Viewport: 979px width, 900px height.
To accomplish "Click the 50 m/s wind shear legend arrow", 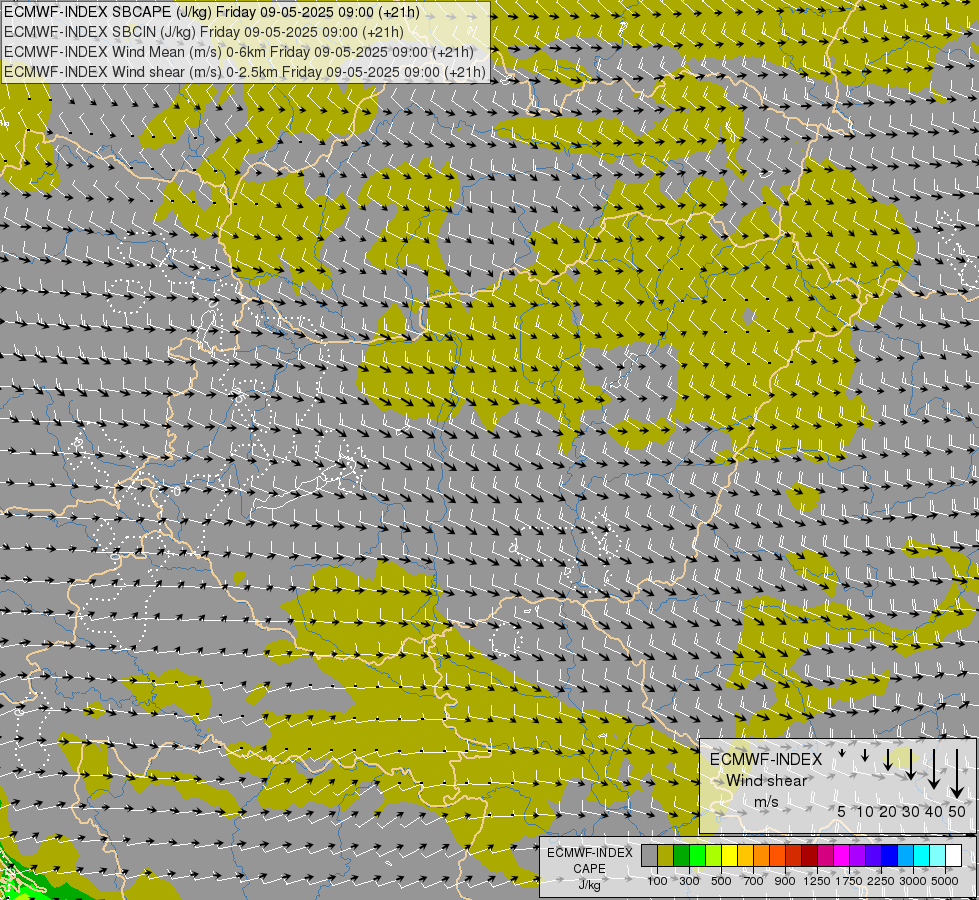I will 957,774.
